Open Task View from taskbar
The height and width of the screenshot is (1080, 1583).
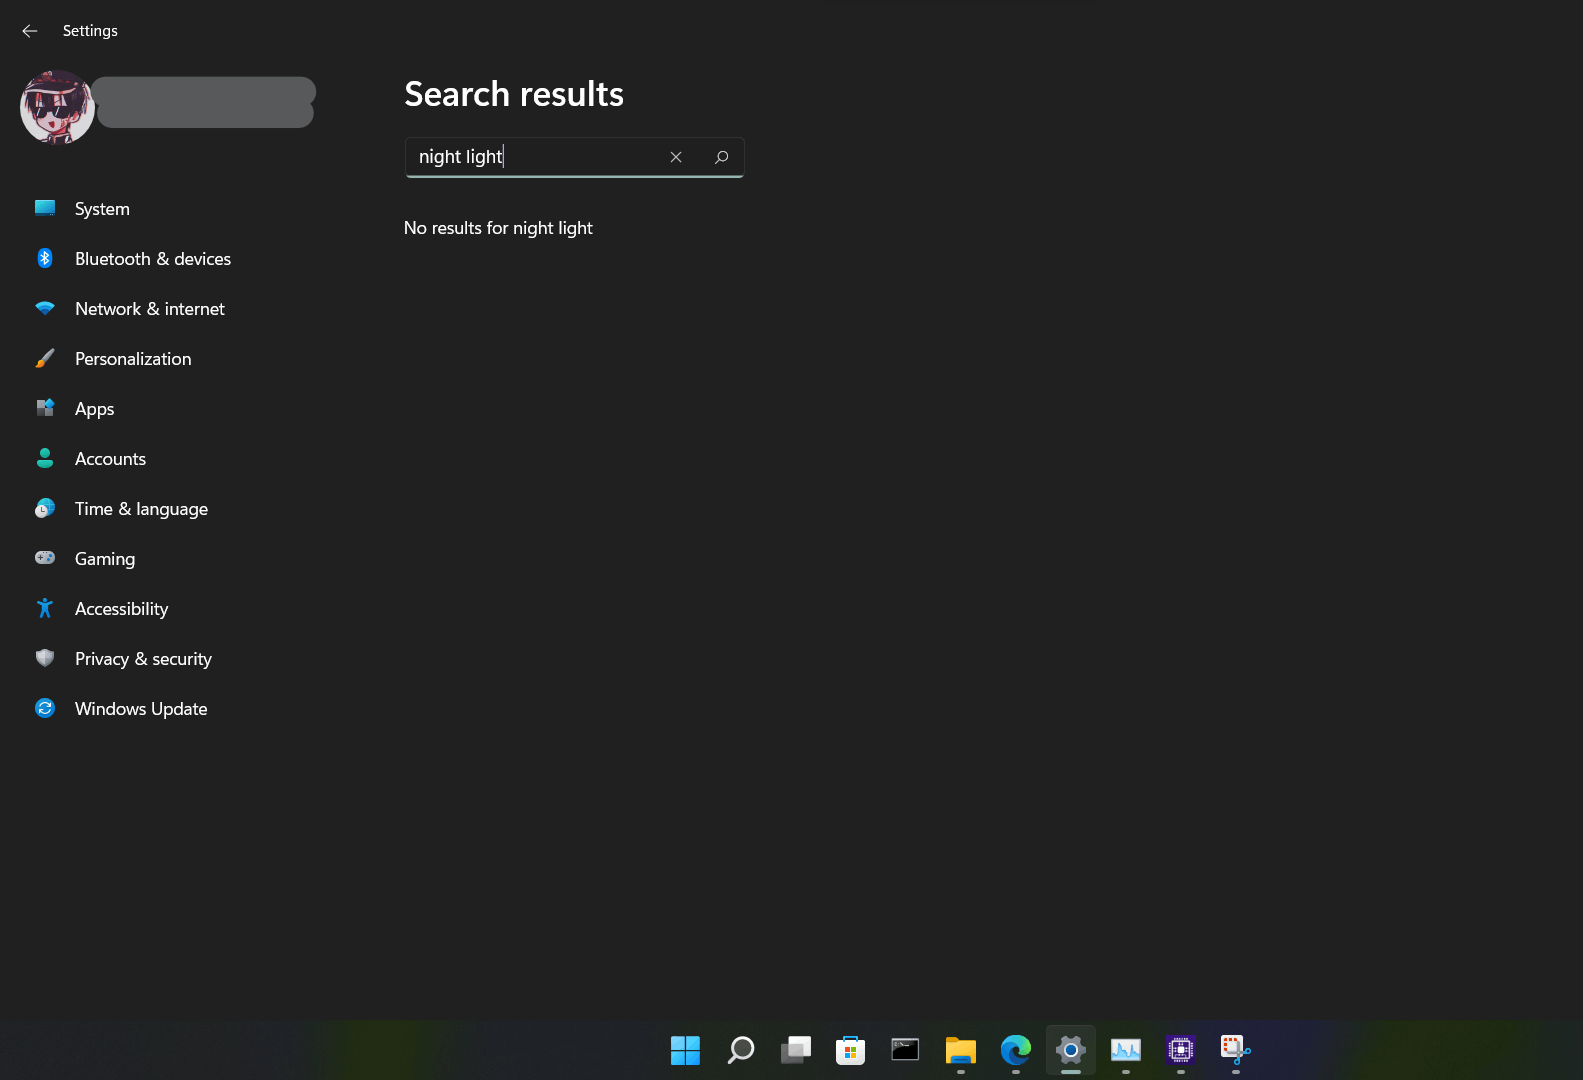point(796,1050)
